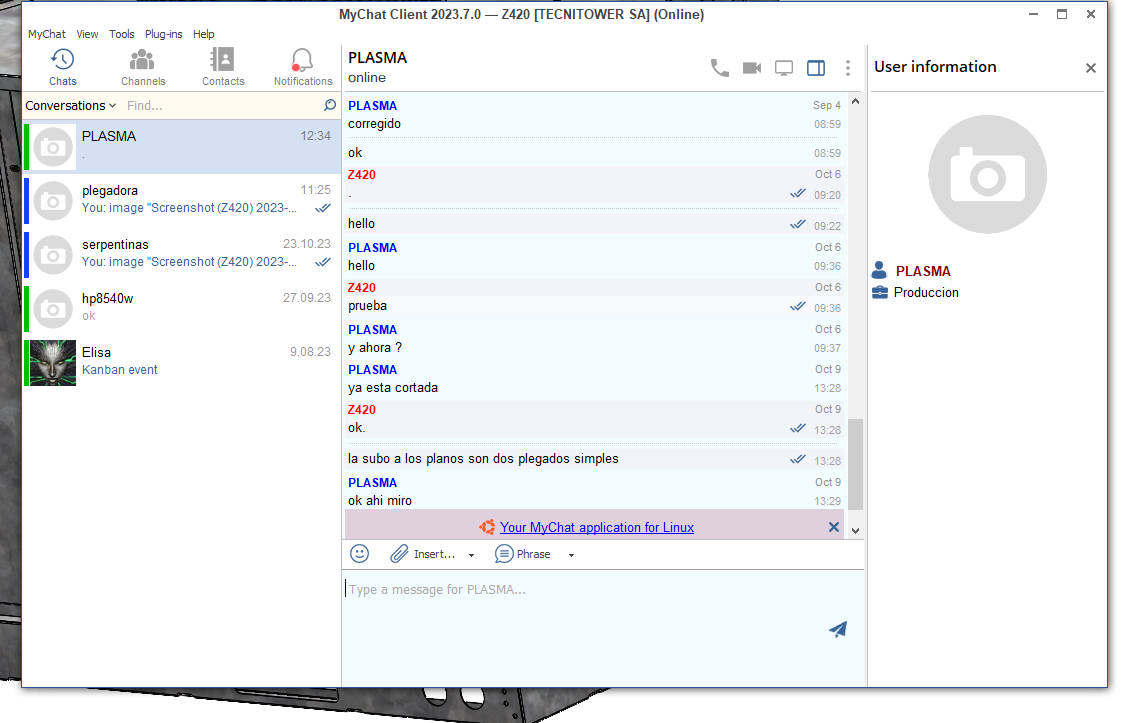Dismiss the Linux application banner

pos(834,527)
